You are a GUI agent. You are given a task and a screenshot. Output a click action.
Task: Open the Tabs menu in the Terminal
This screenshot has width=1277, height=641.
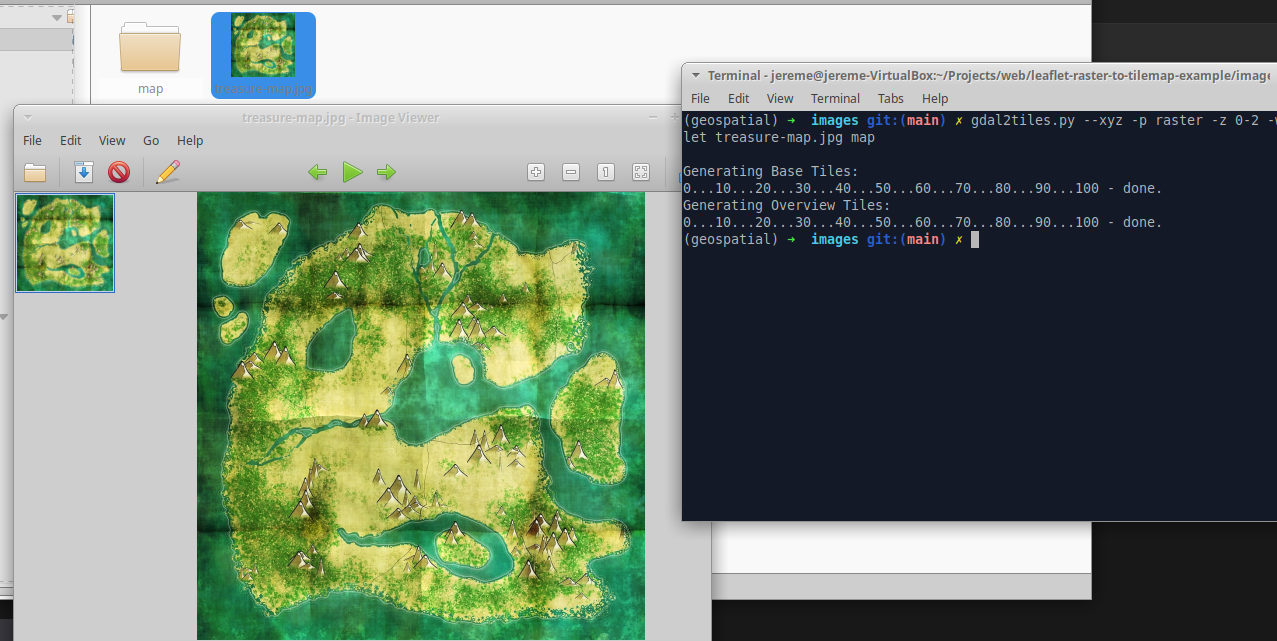pyautogui.click(x=890, y=98)
